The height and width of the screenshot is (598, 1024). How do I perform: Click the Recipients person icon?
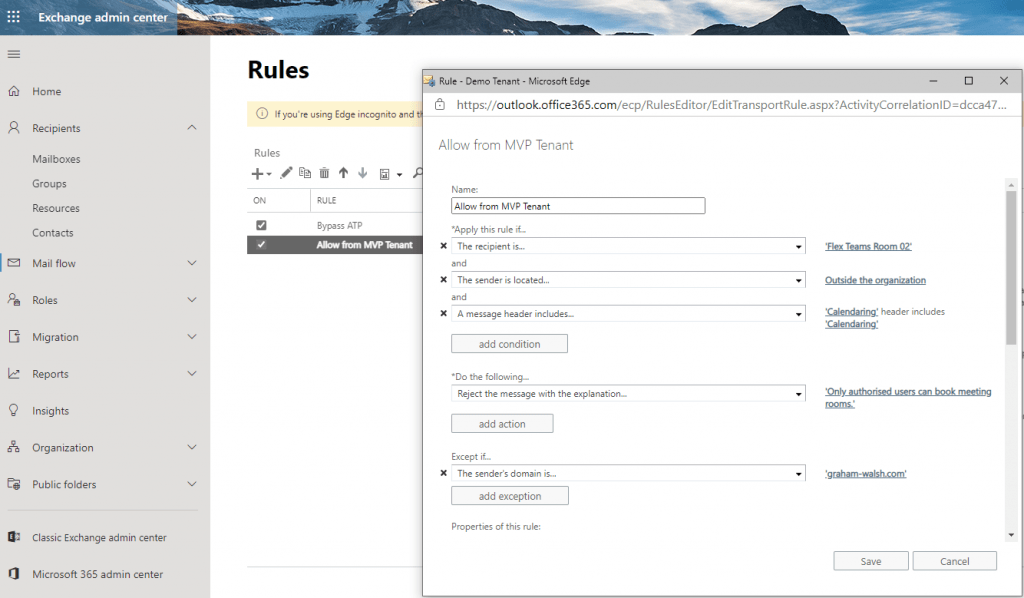click(x=14, y=128)
